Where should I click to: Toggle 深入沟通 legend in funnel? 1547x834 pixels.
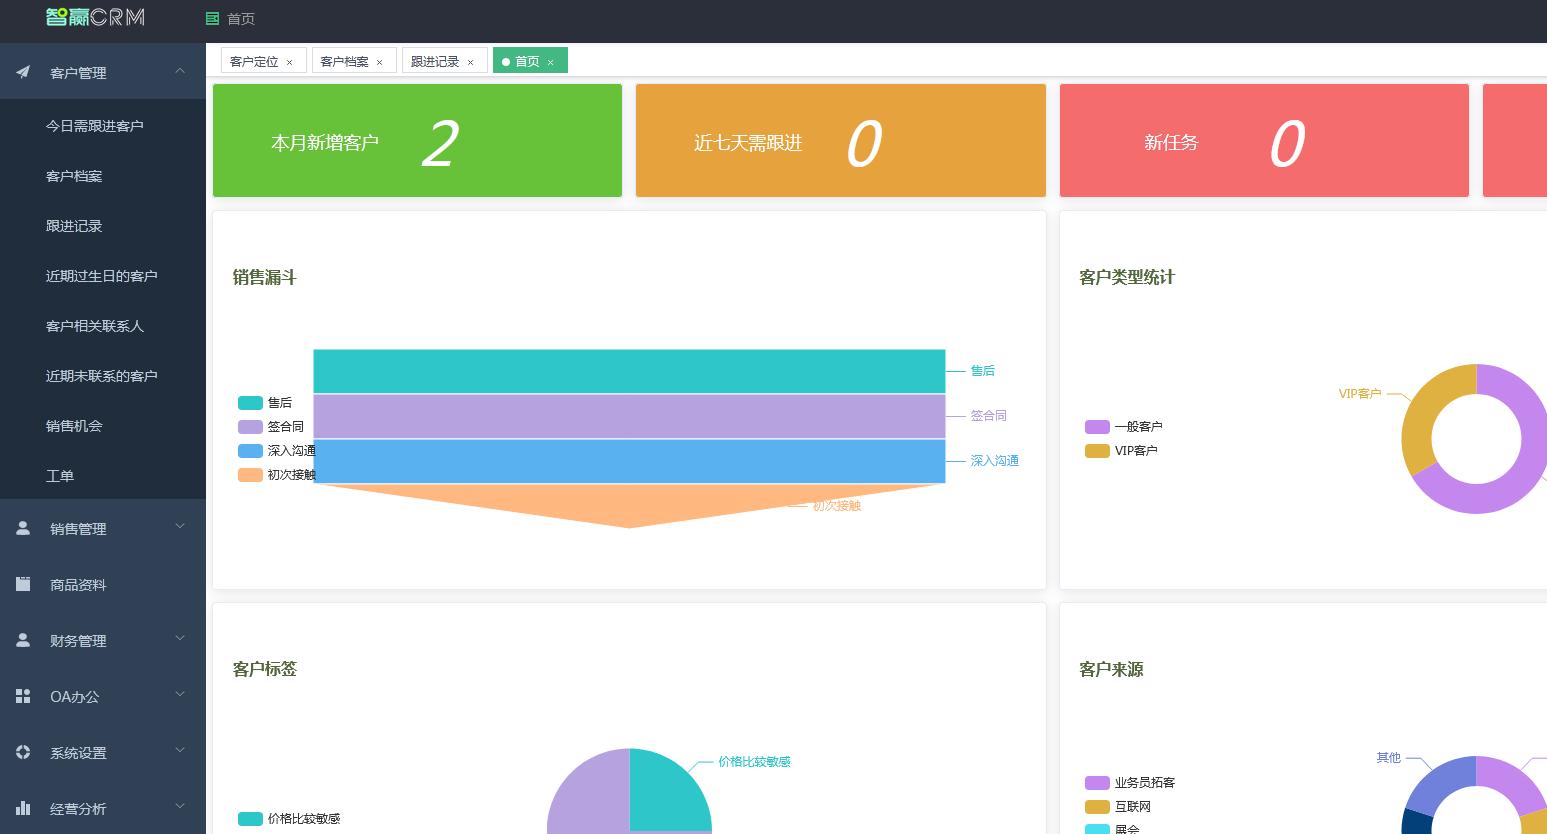tap(277, 451)
